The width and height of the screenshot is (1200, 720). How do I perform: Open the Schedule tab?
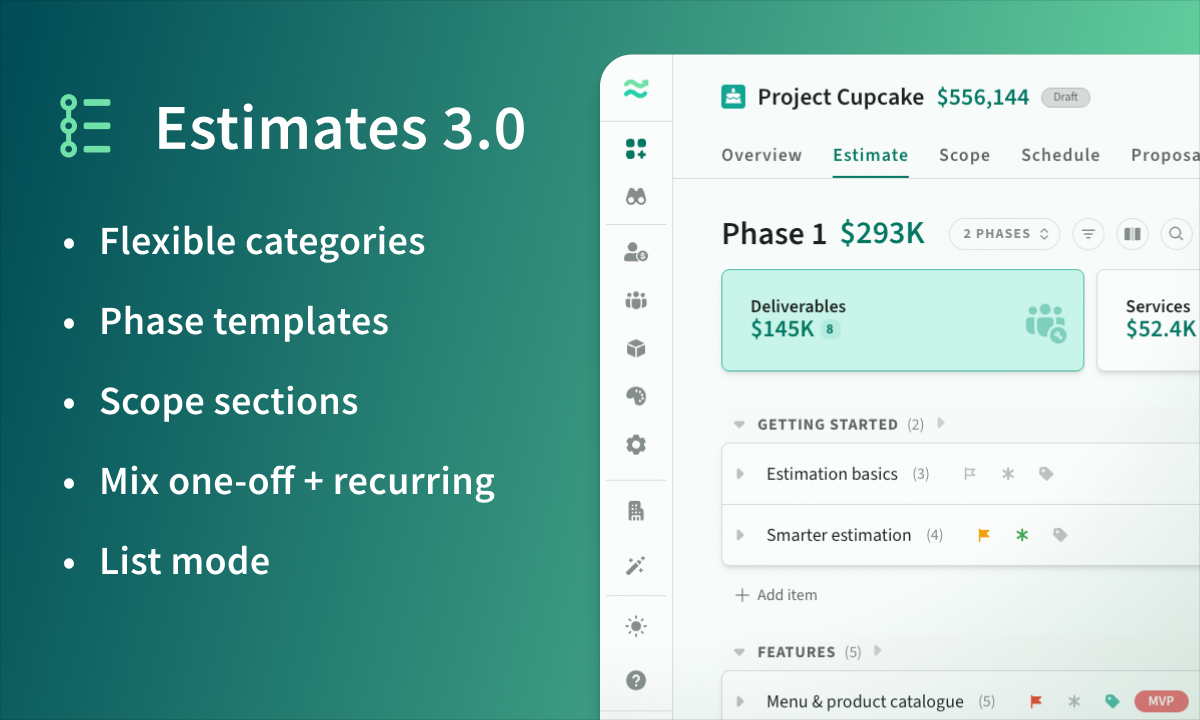(x=1060, y=155)
